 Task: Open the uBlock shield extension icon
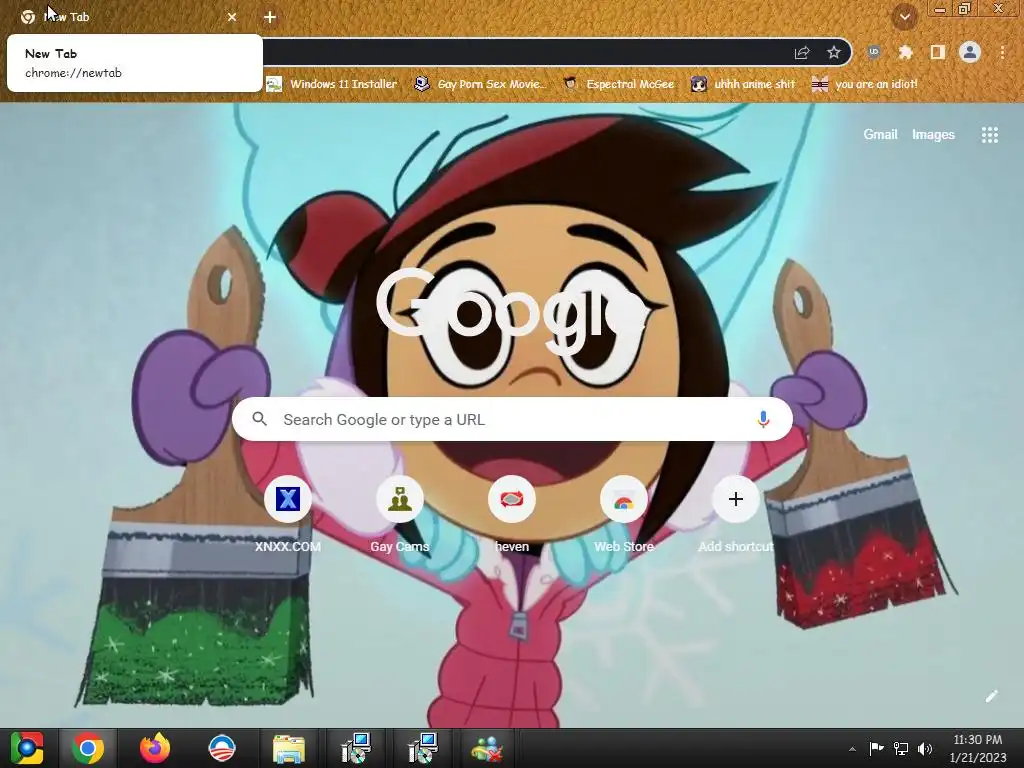[874, 52]
